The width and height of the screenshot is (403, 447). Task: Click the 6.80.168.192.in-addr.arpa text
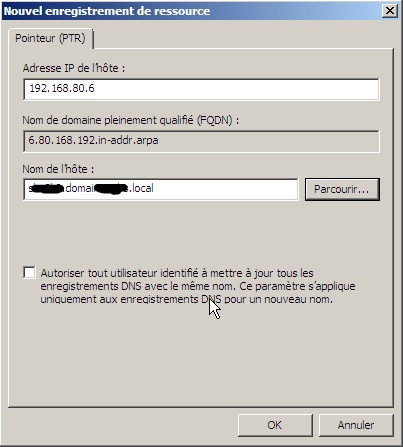(93, 140)
